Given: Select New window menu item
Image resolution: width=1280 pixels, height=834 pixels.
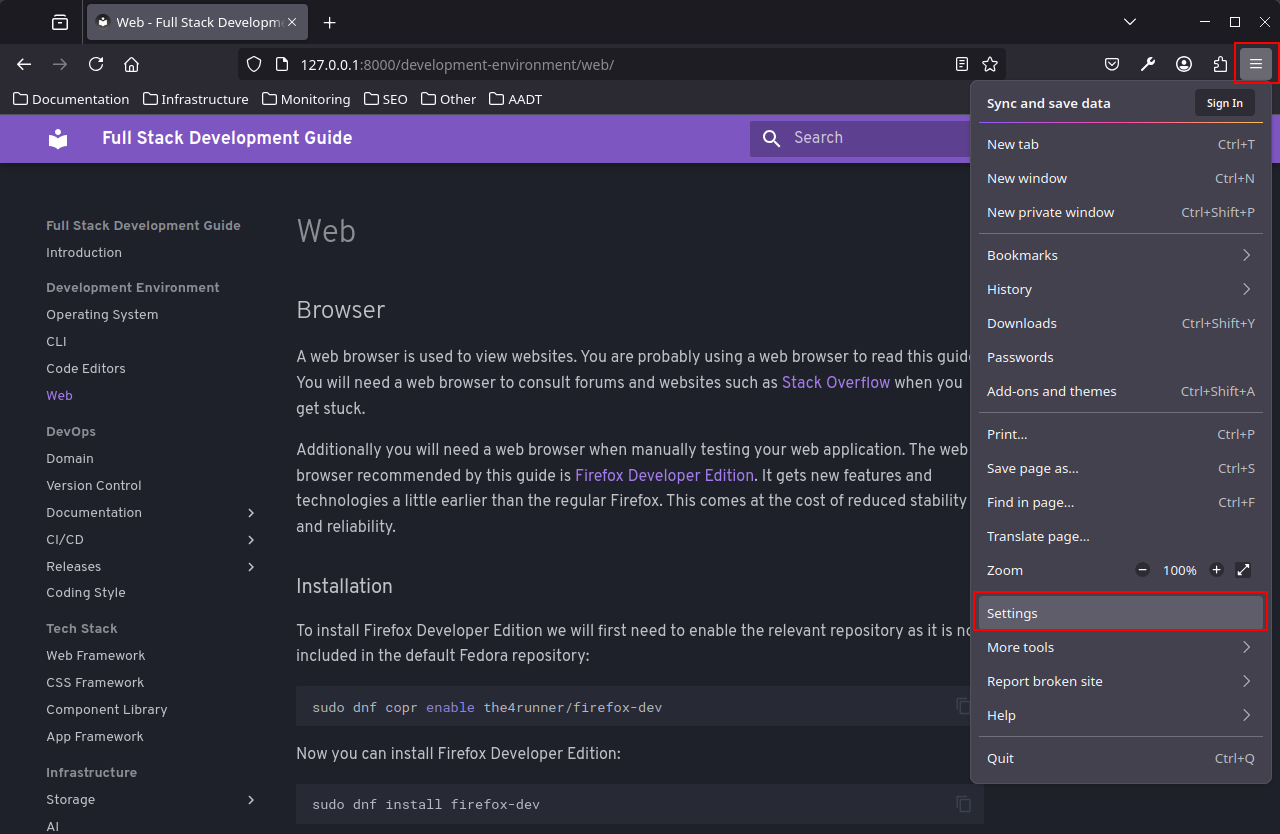Looking at the screenshot, I should pyautogui.click(x=1120, y=178).
